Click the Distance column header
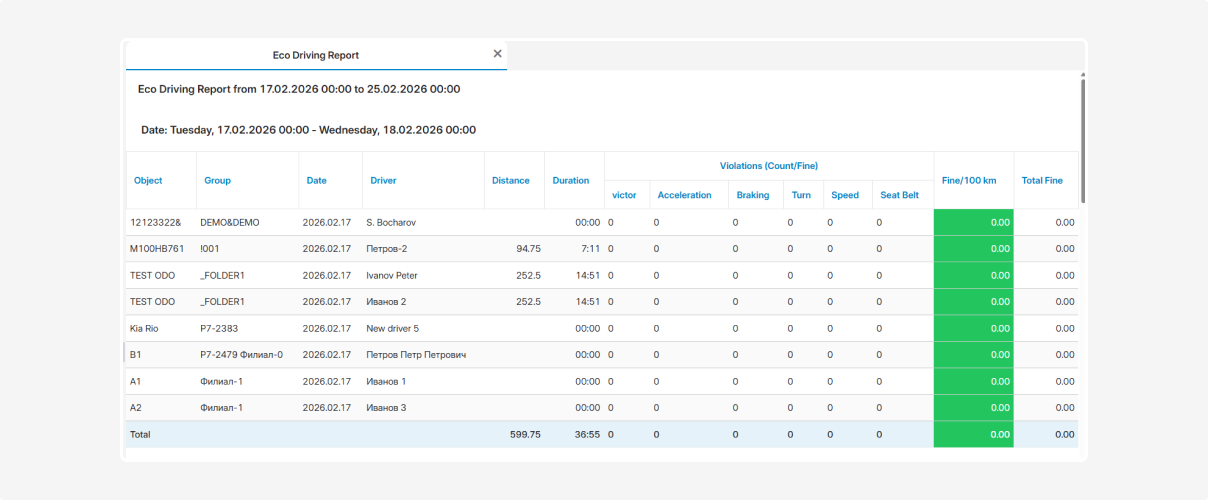The height and width of the screenshot is (500, 1208). [511, 181]
